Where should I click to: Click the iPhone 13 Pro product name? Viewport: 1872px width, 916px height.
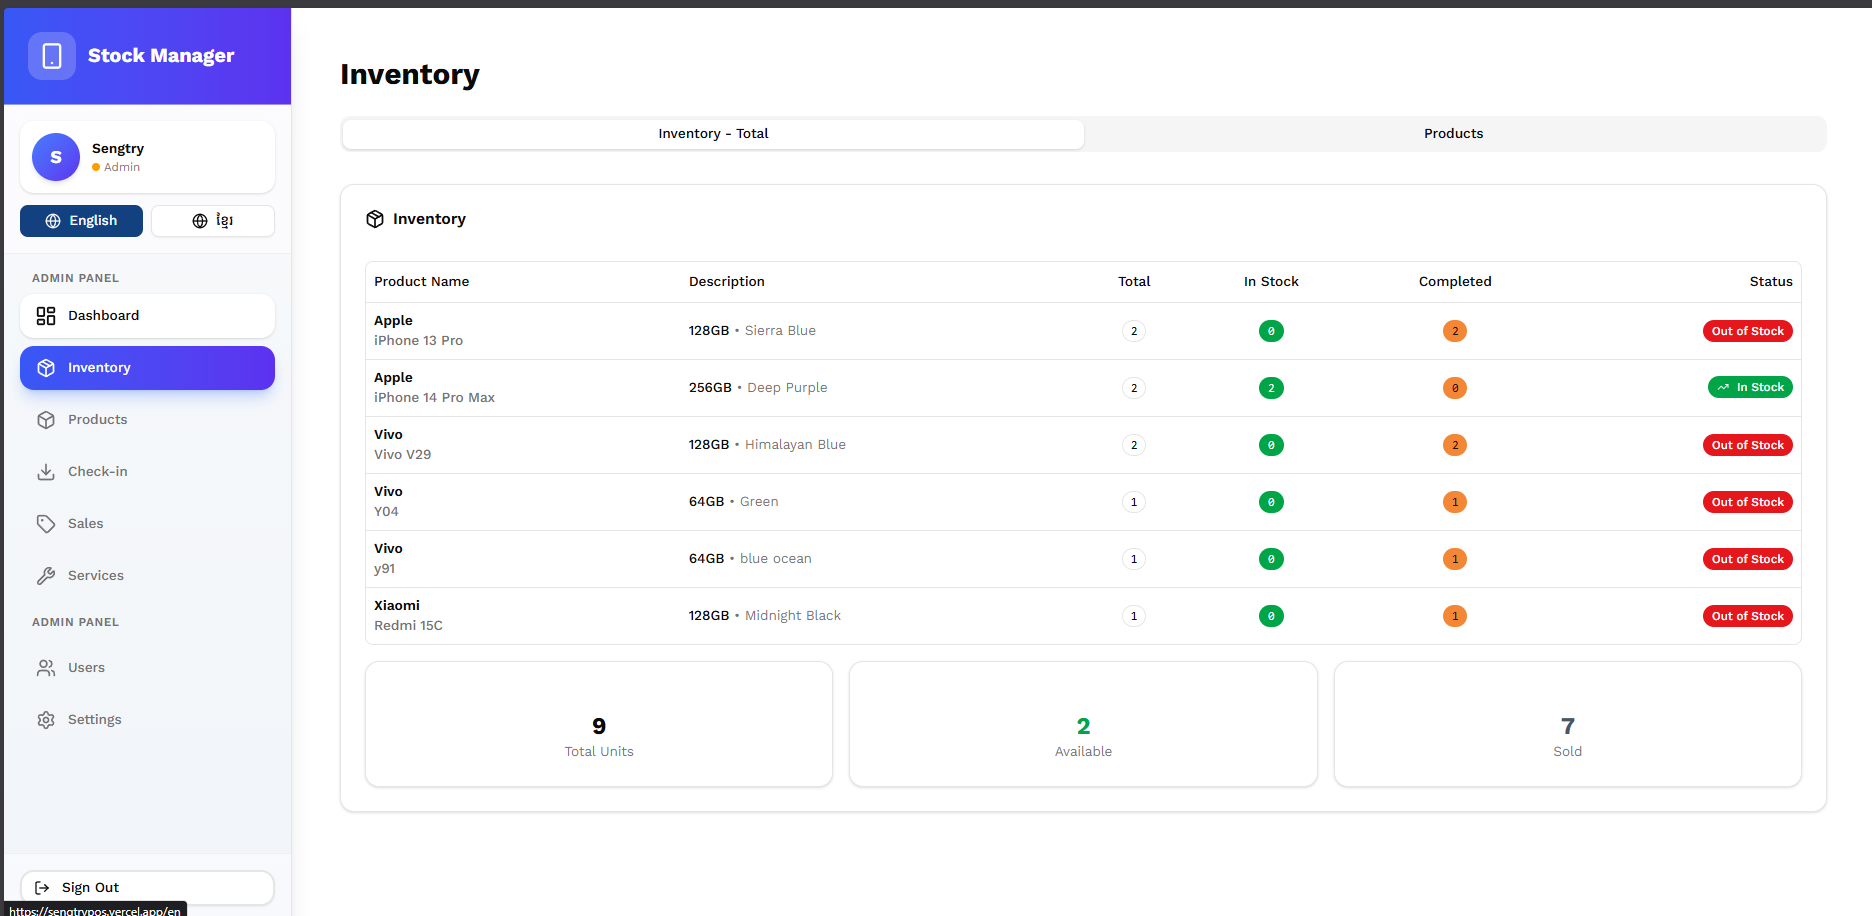pos(419,341)
